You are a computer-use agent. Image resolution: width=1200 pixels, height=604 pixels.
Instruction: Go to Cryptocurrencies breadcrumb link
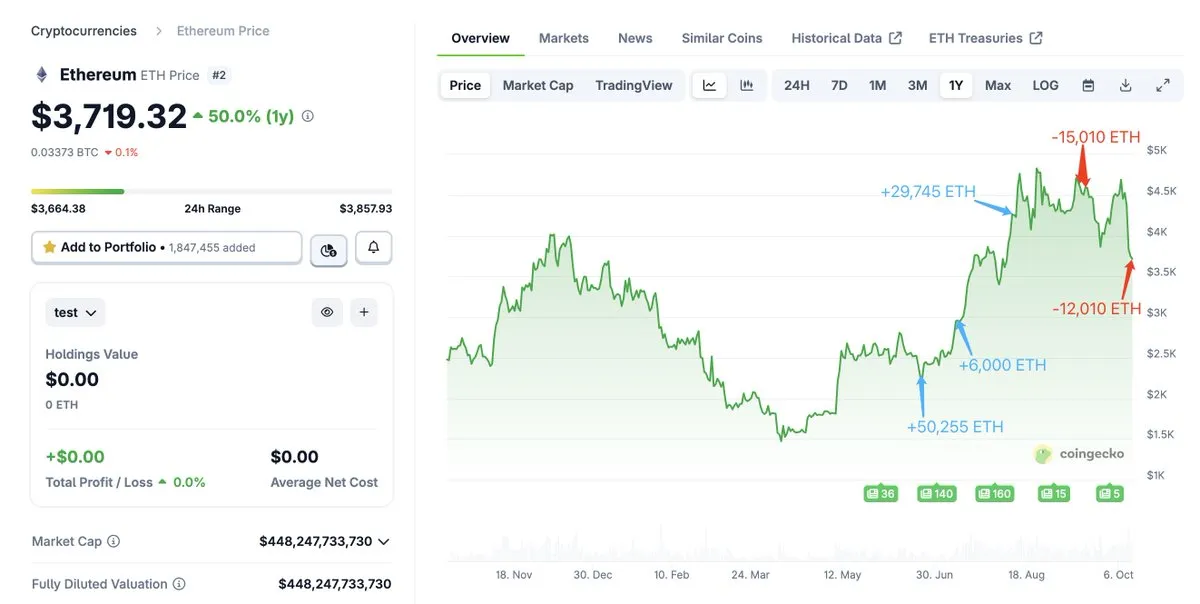(x=84, y=31)
